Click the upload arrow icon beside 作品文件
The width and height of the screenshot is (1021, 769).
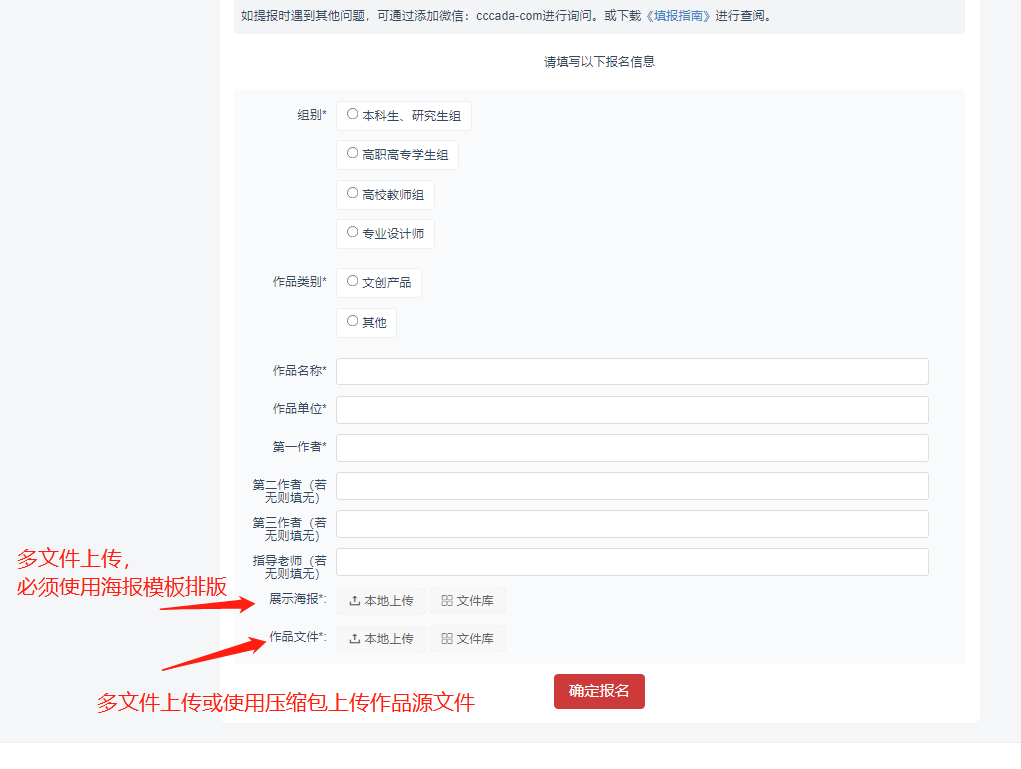(354, 639)
